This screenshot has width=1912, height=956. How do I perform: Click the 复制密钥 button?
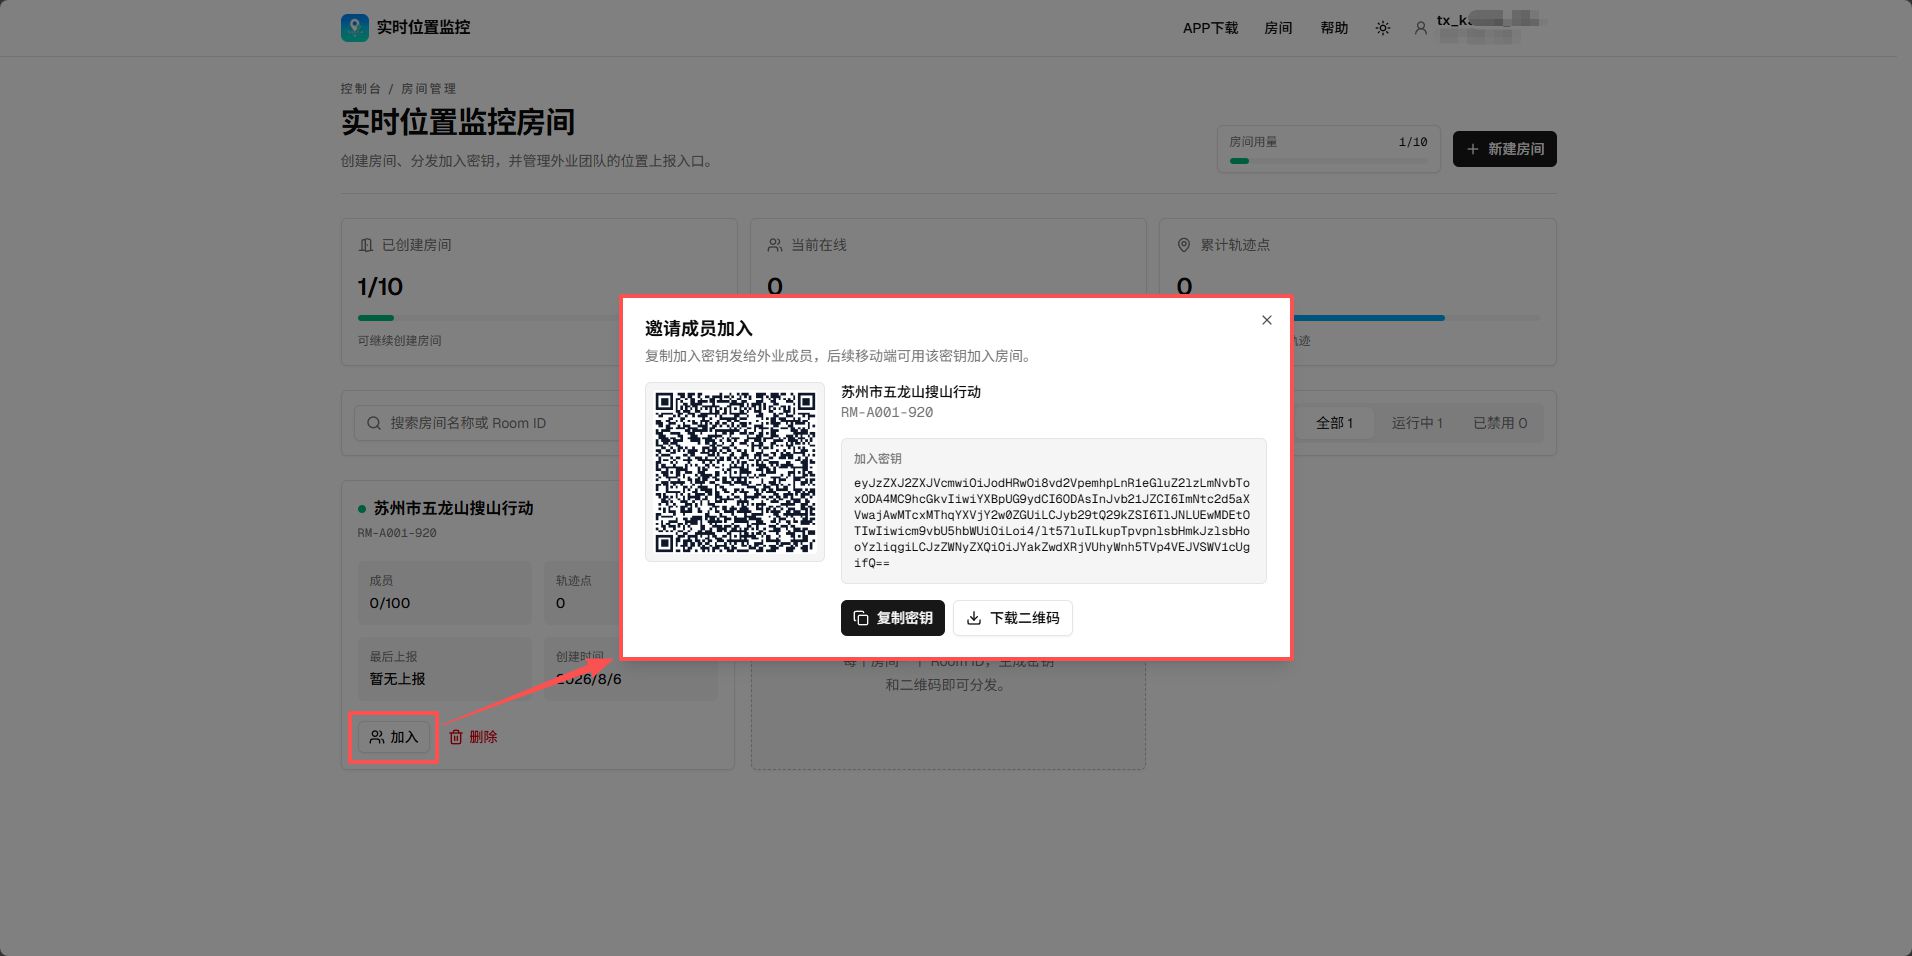point(892,618)
